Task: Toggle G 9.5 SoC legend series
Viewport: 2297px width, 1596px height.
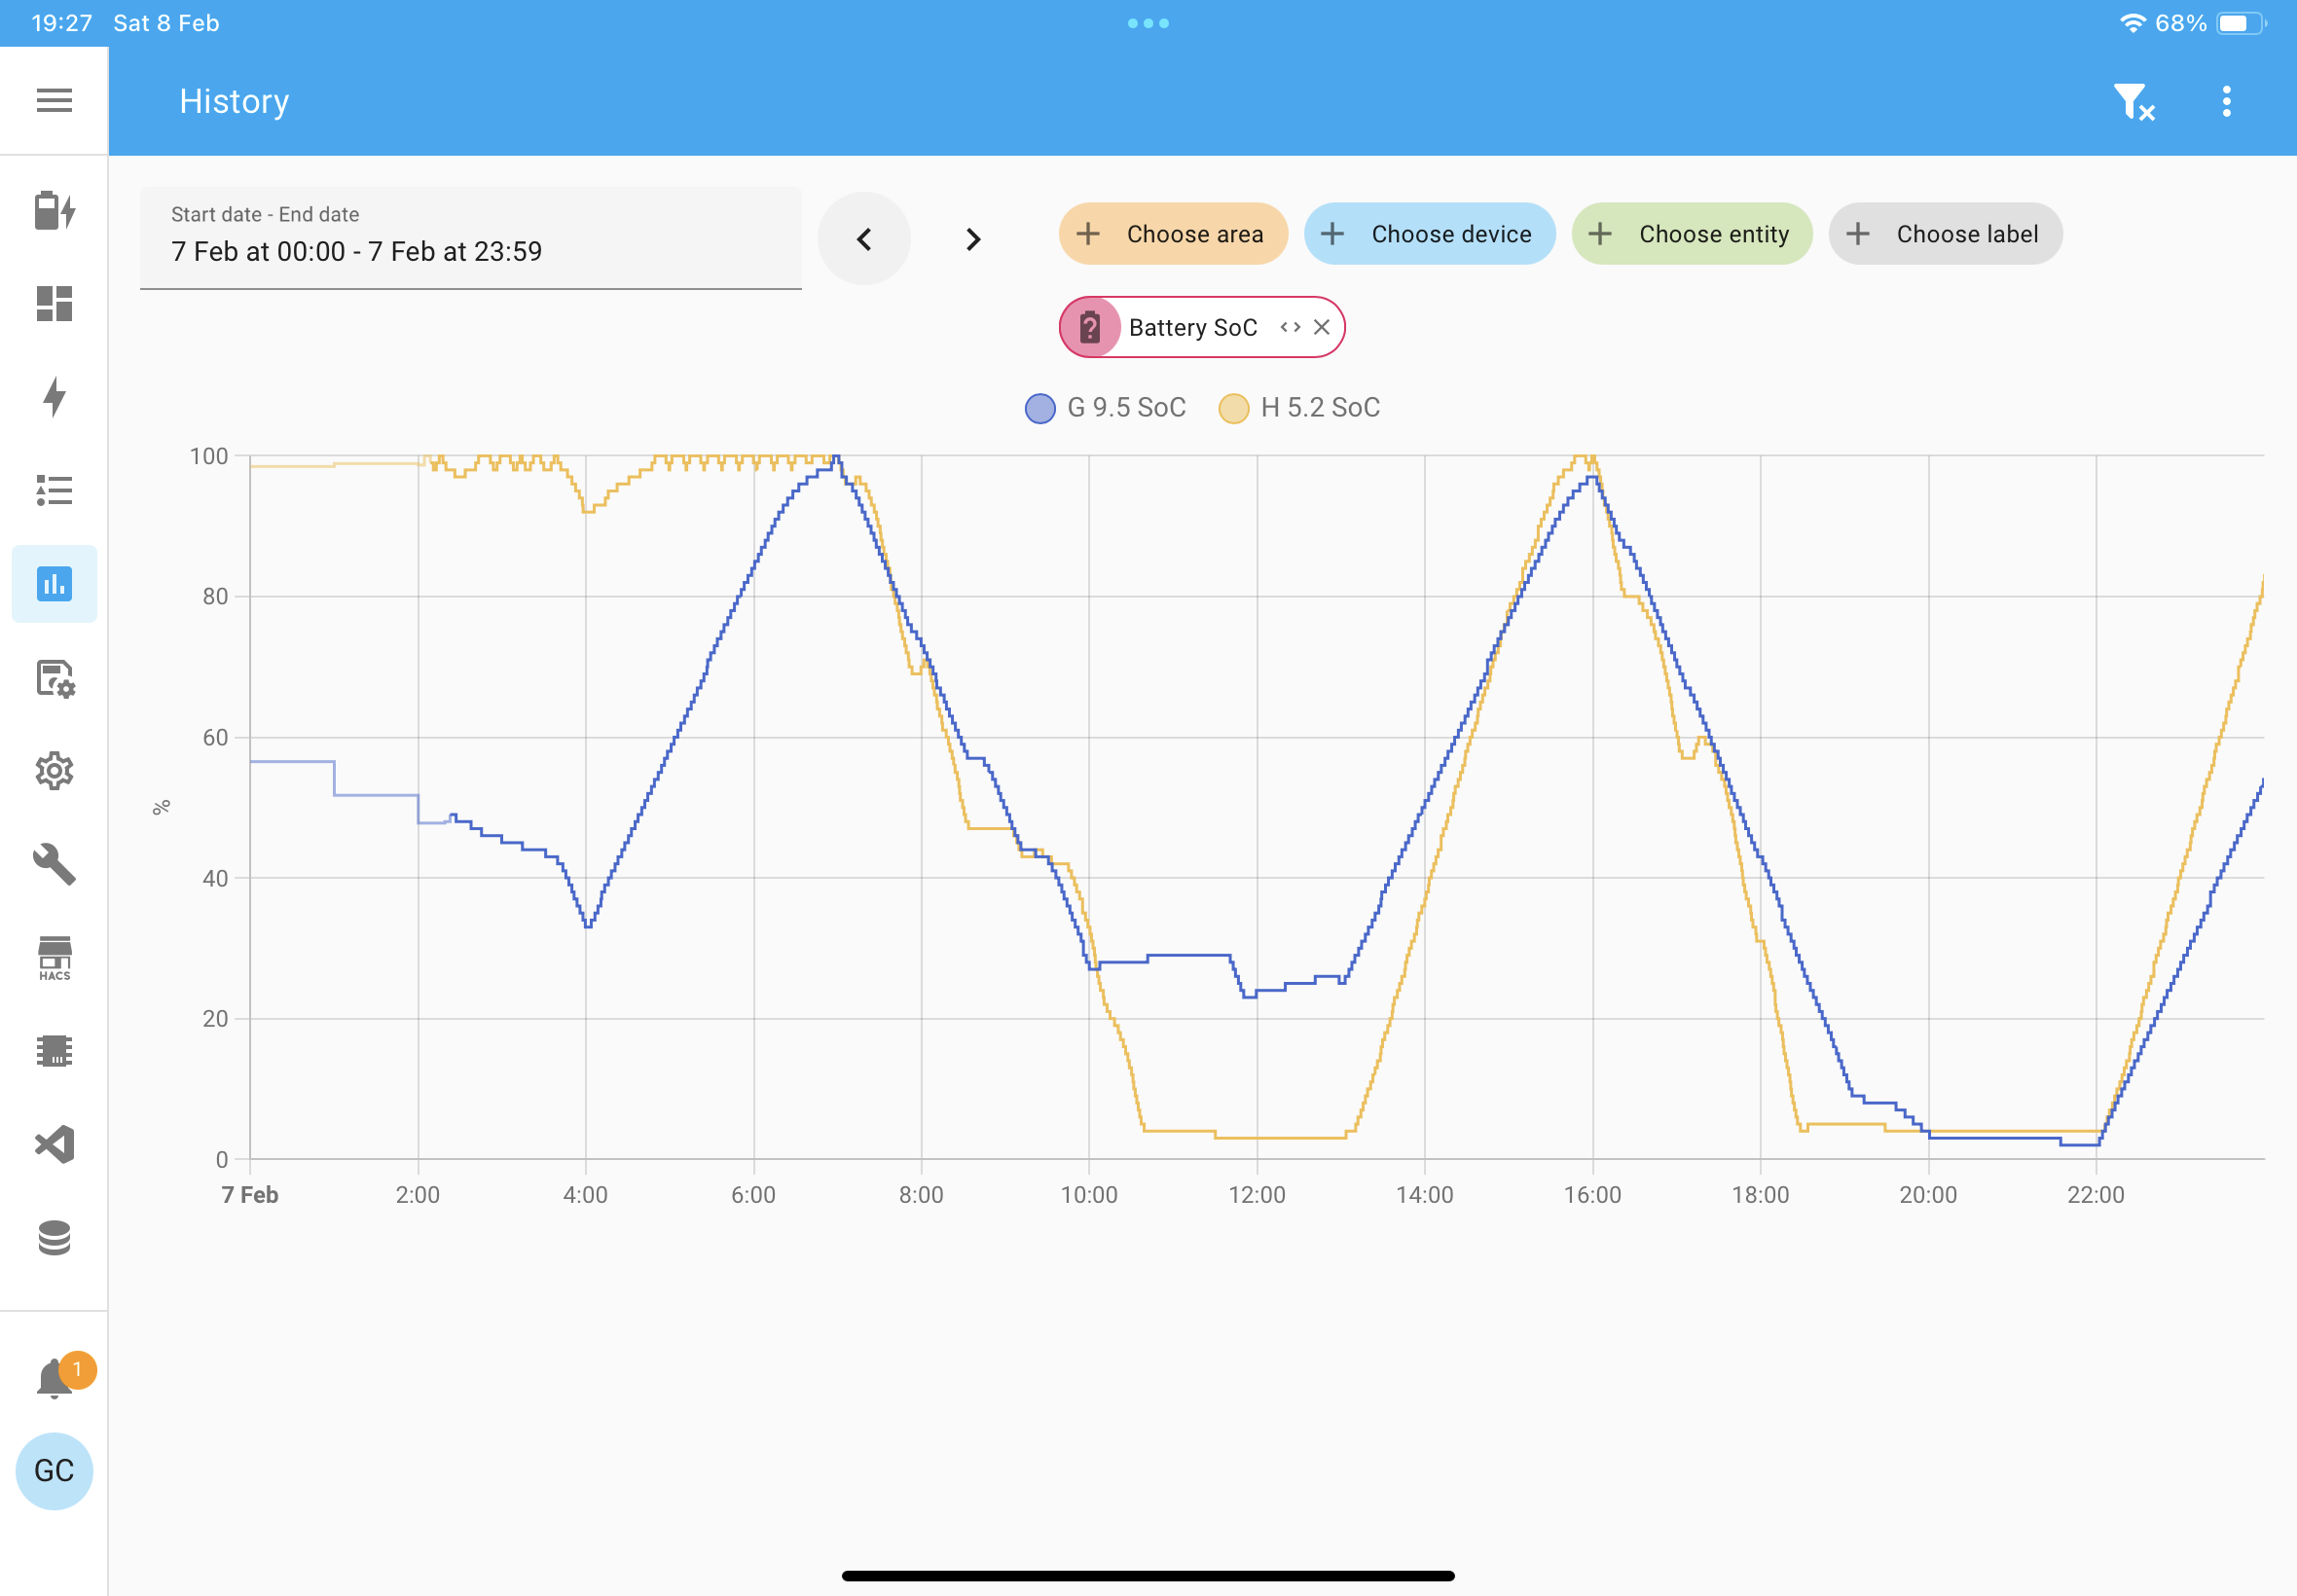Action: 1105,408
